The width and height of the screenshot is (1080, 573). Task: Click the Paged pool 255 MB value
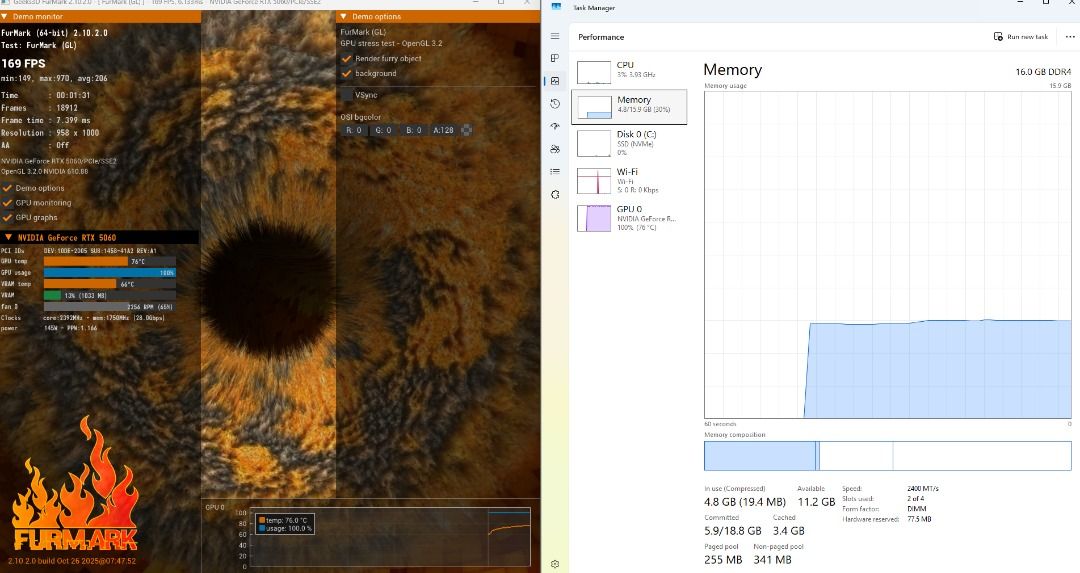pos(723,560)
